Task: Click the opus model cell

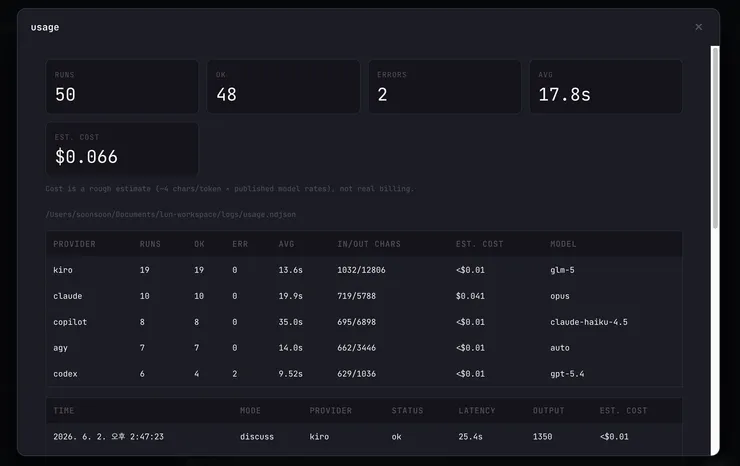Action: click(560, 296)
